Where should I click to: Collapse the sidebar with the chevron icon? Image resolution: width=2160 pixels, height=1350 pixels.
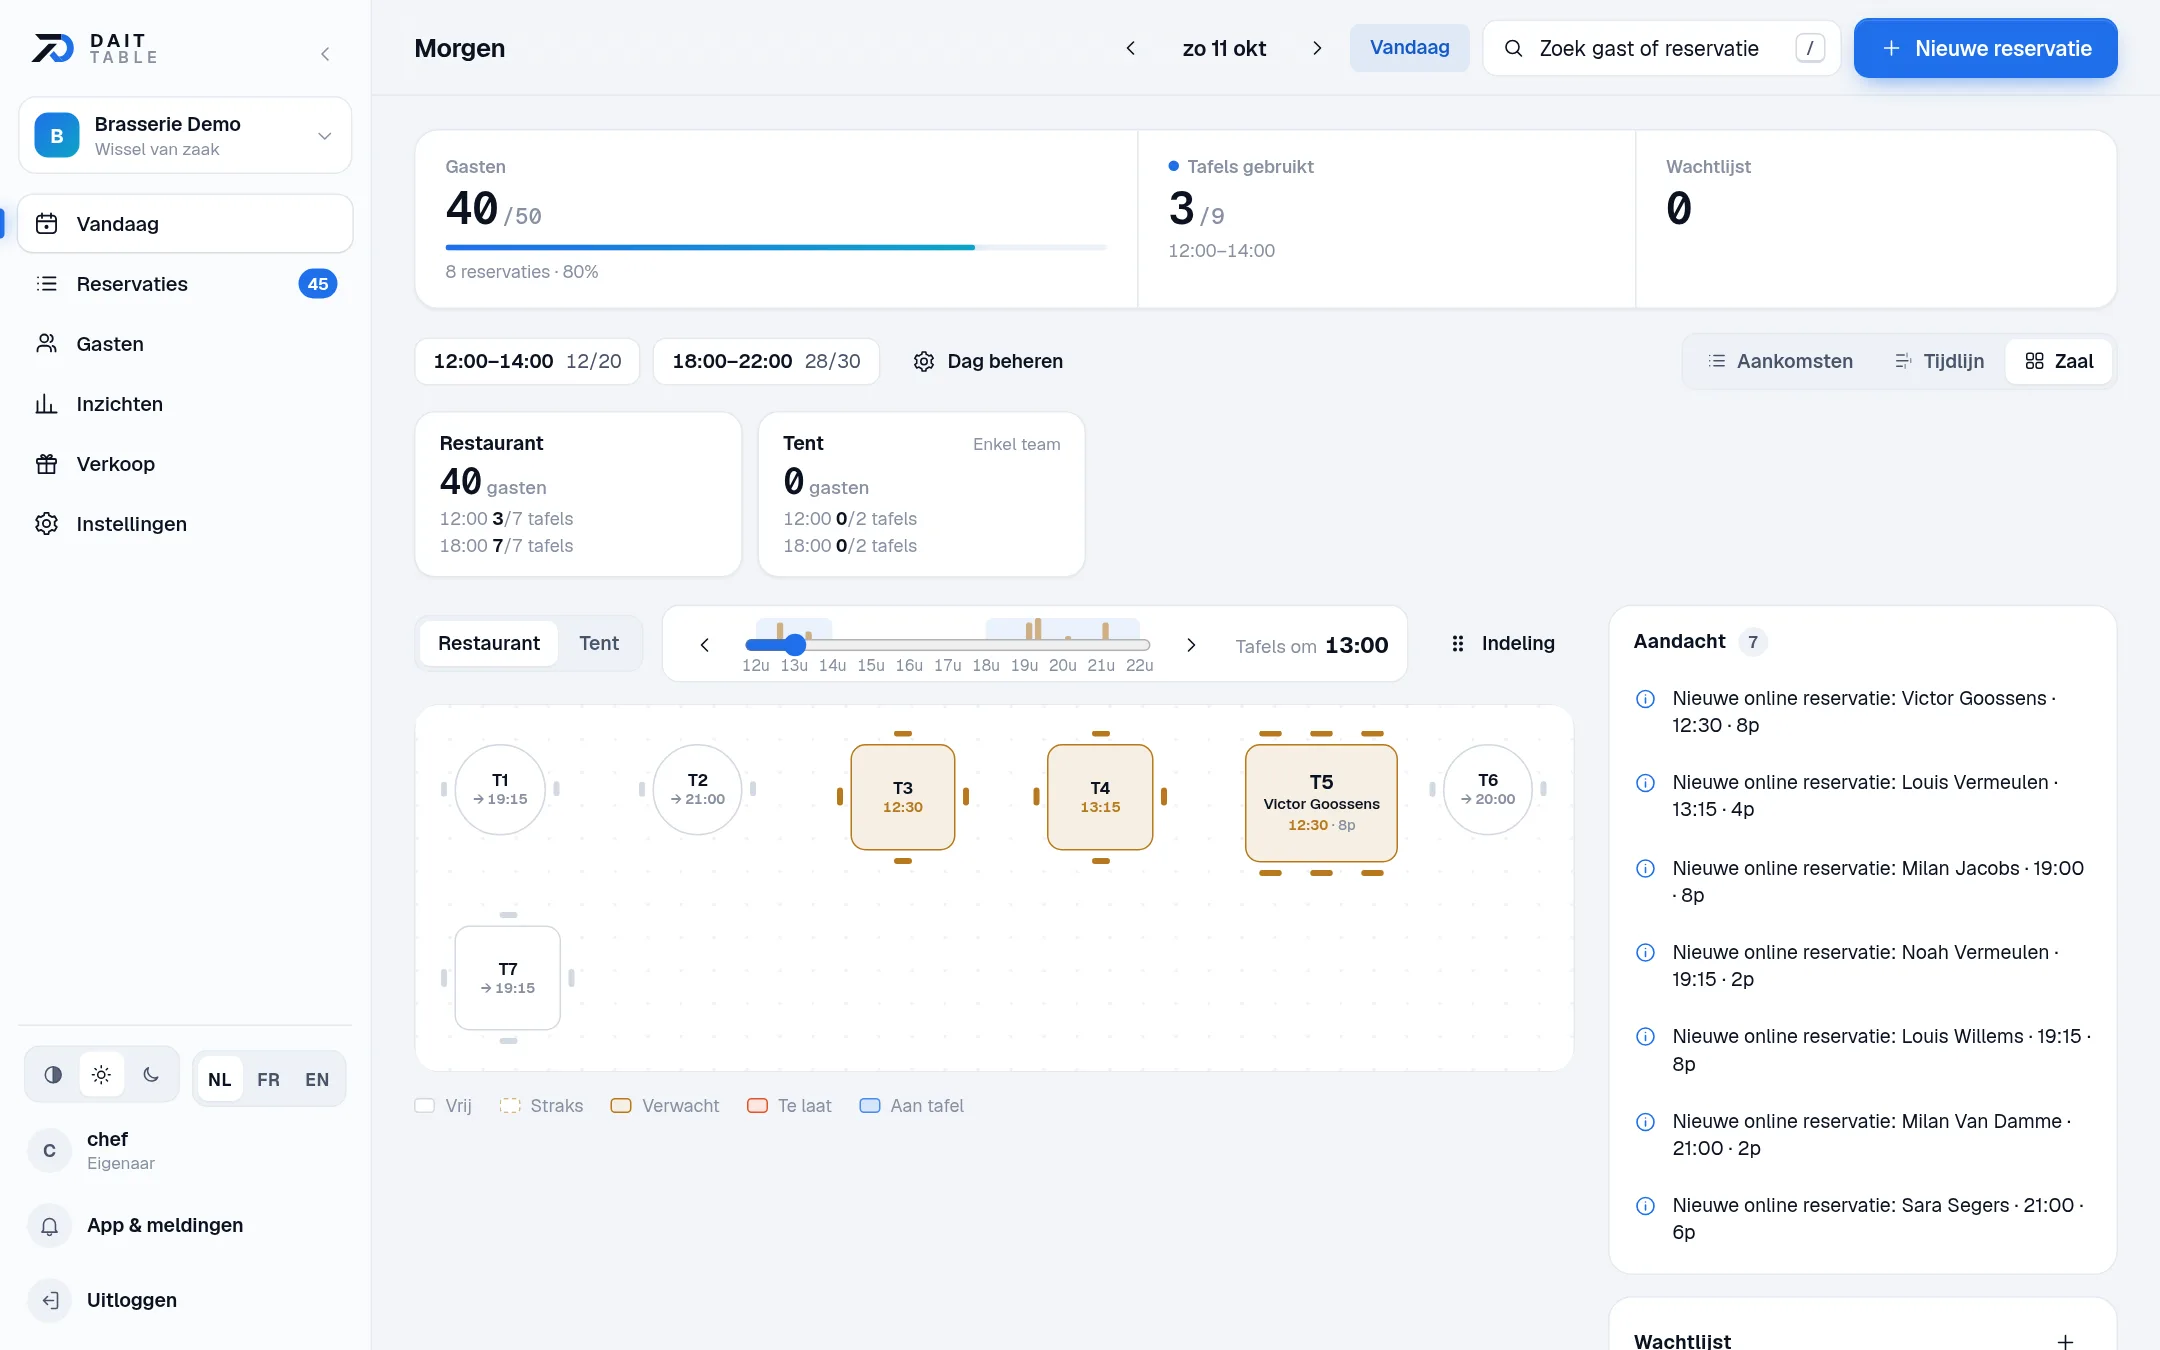click(325, 54)
